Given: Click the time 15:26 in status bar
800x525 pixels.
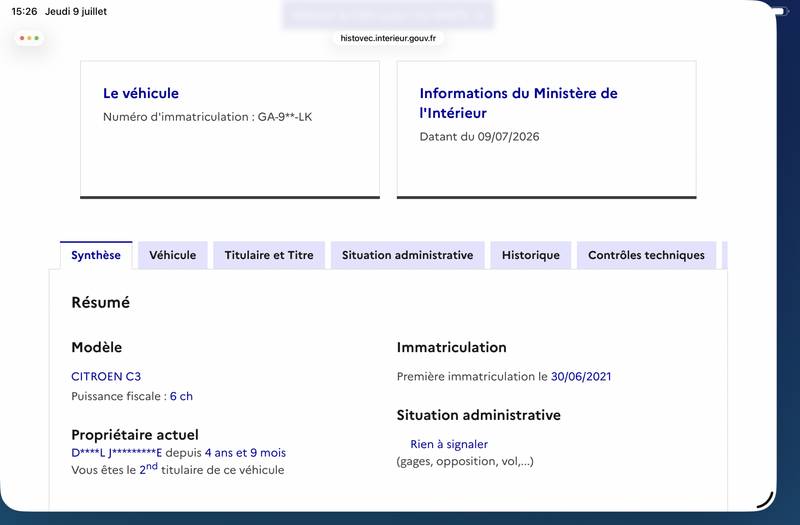Looking at the screenshot, I should click(x=24, y=11).
